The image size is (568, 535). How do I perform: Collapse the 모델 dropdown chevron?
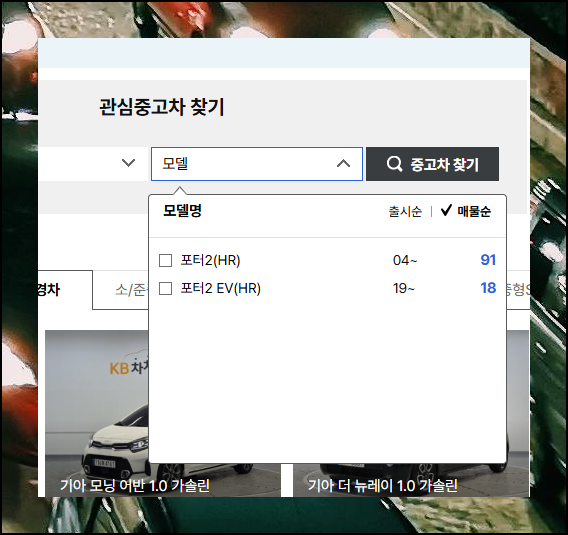pos(343,164)
